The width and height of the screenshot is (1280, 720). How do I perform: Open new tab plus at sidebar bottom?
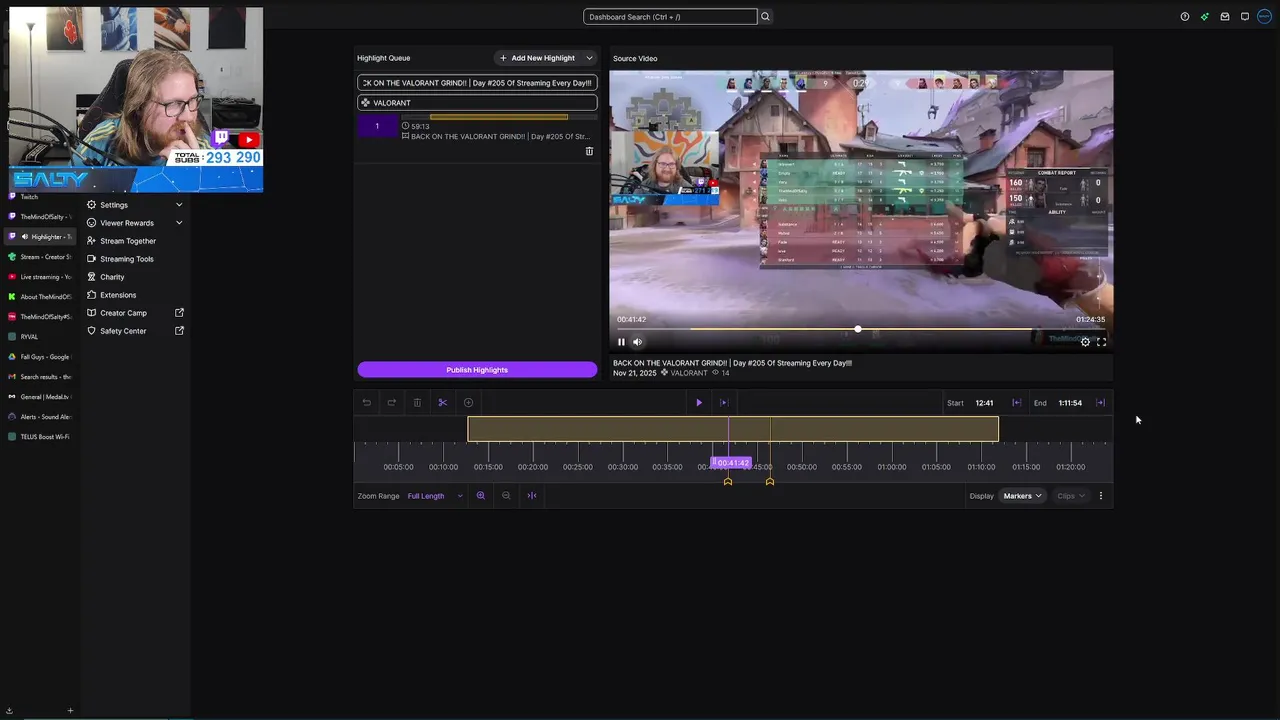(70, 711)
